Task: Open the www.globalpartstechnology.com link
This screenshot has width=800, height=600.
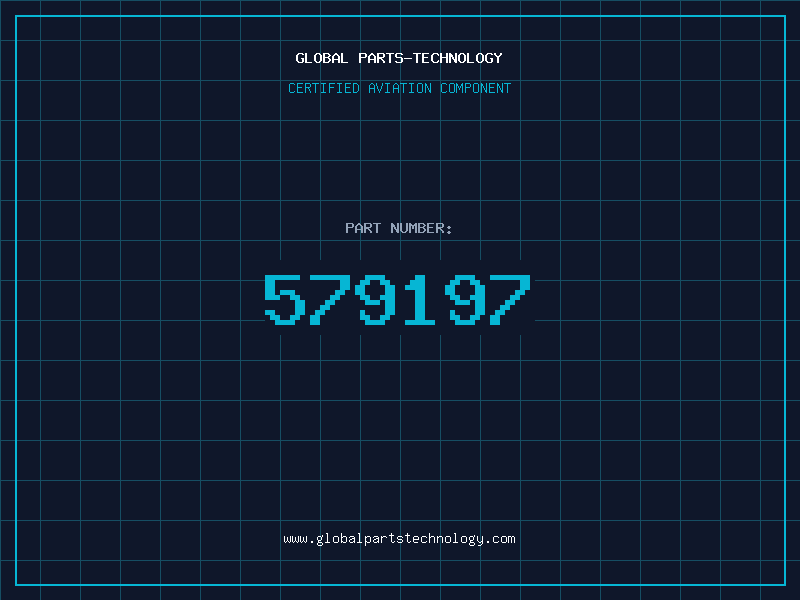Action: [399, 539]
